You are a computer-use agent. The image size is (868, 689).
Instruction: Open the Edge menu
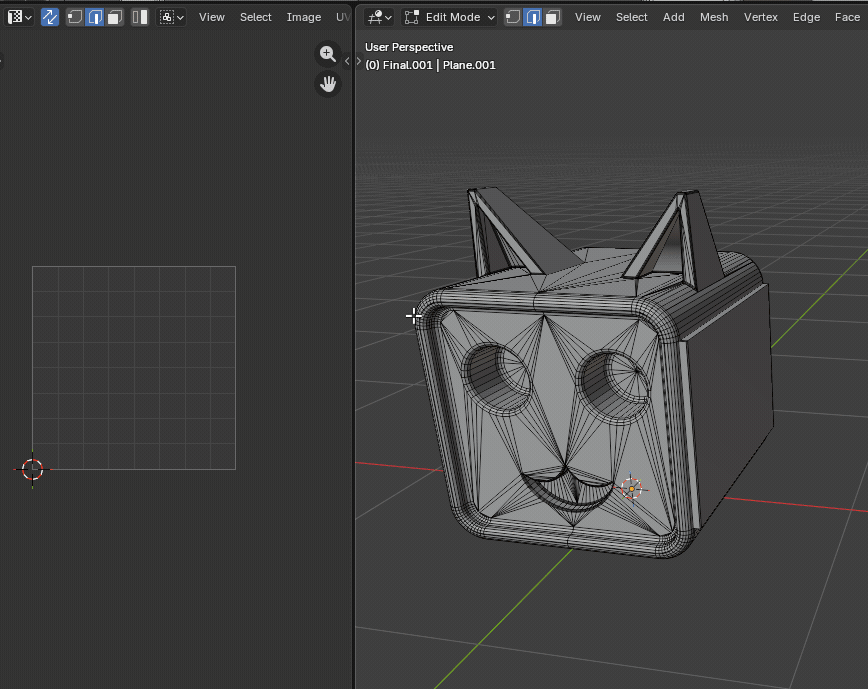806,17
